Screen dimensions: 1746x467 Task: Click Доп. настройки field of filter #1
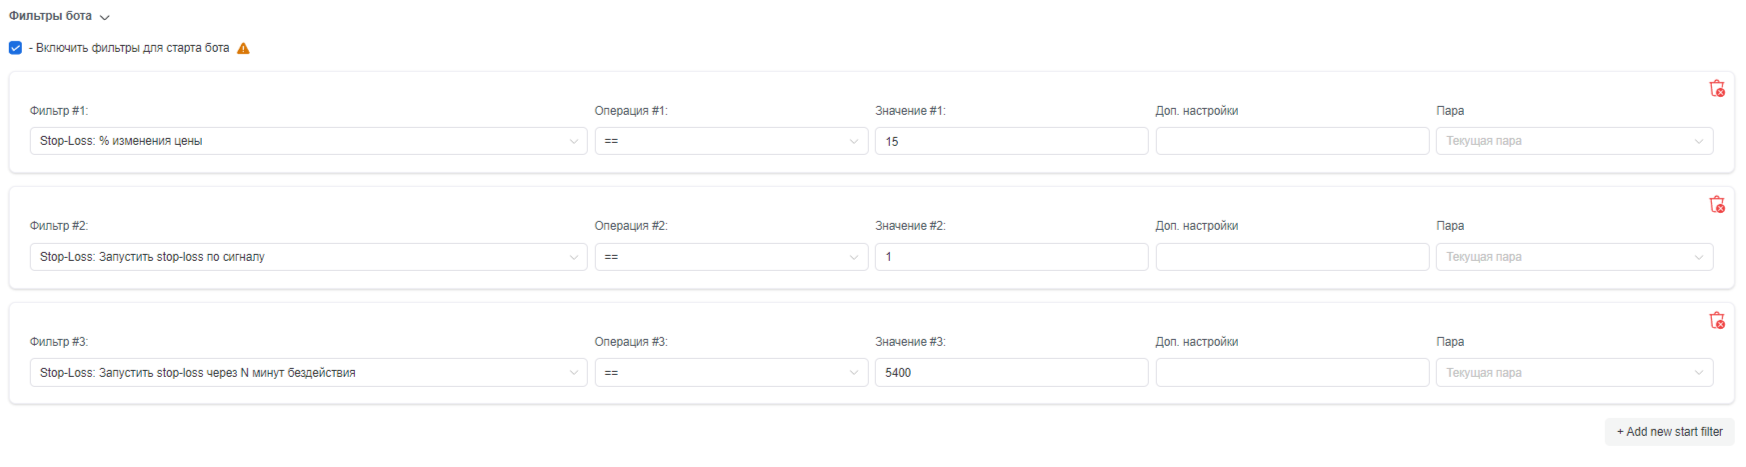click(x=1292, y=141)
